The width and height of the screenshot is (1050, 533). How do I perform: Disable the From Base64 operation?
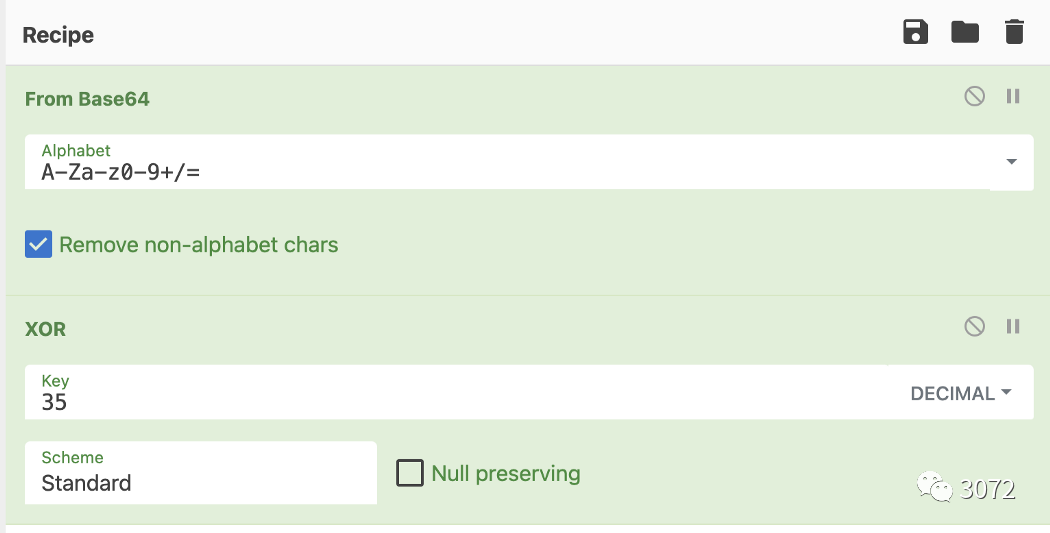[974, 96]
